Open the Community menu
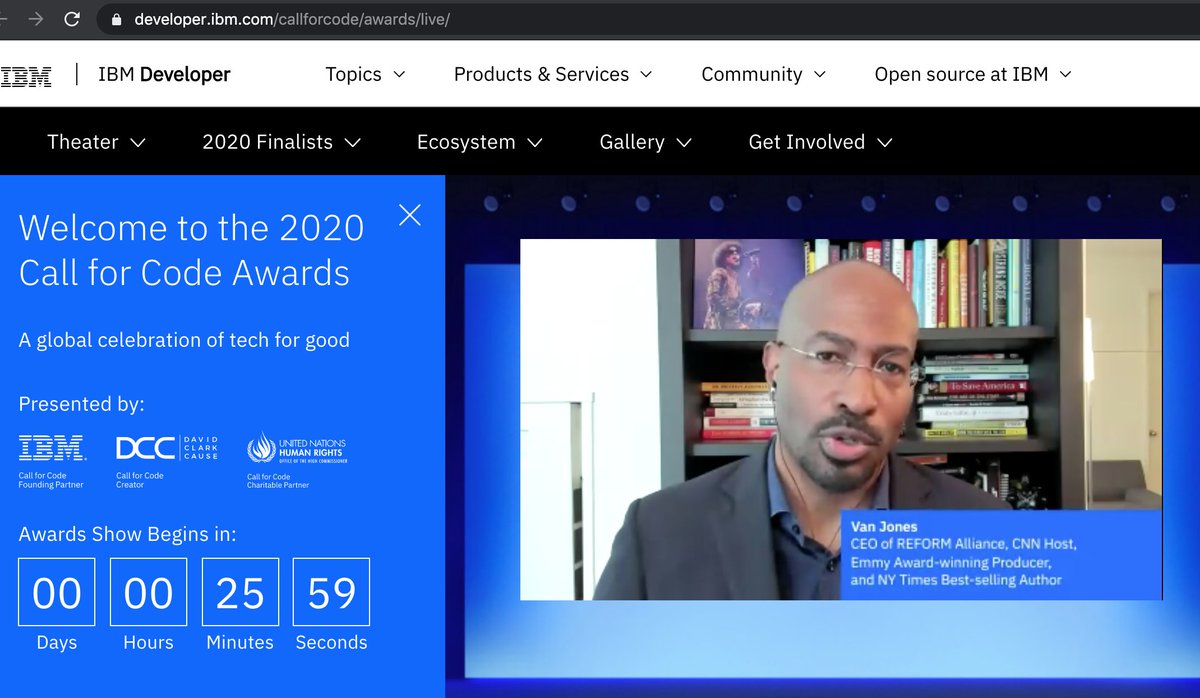 point(764,74)
